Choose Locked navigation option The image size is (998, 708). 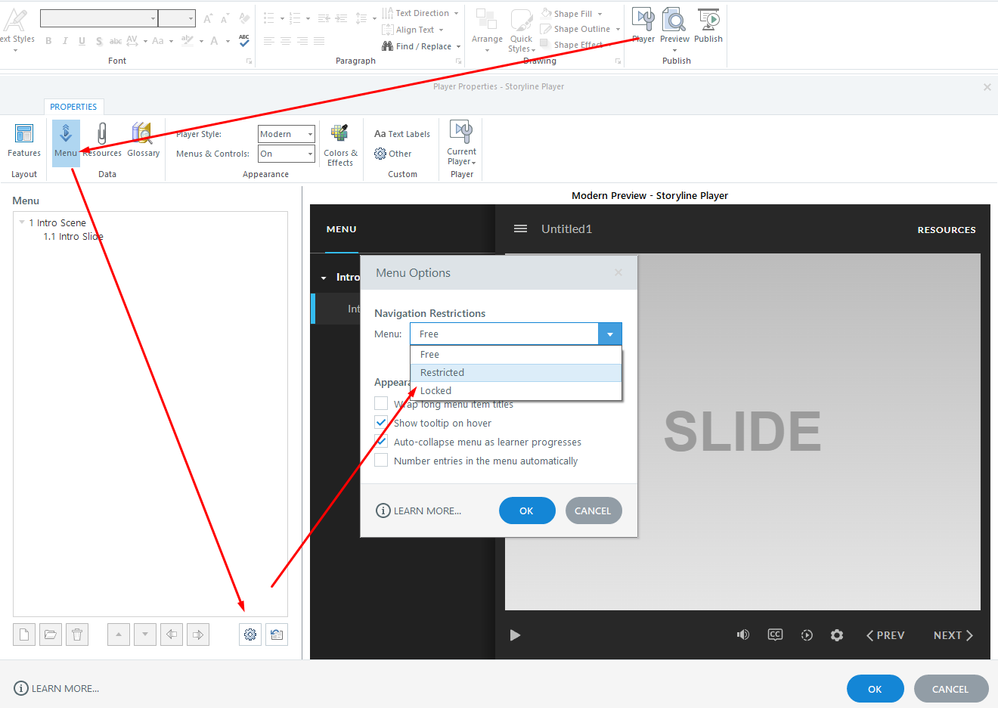tap(516, 390)
